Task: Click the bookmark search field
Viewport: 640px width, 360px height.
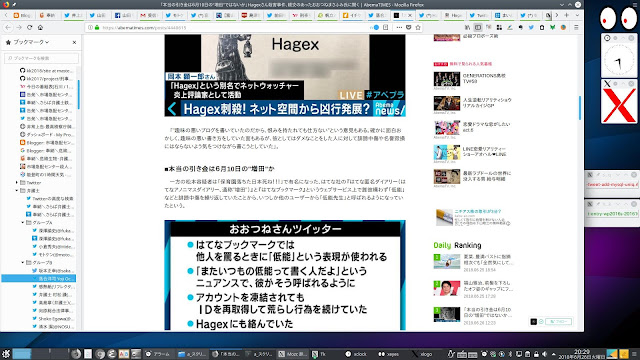Action: point(41,58)
